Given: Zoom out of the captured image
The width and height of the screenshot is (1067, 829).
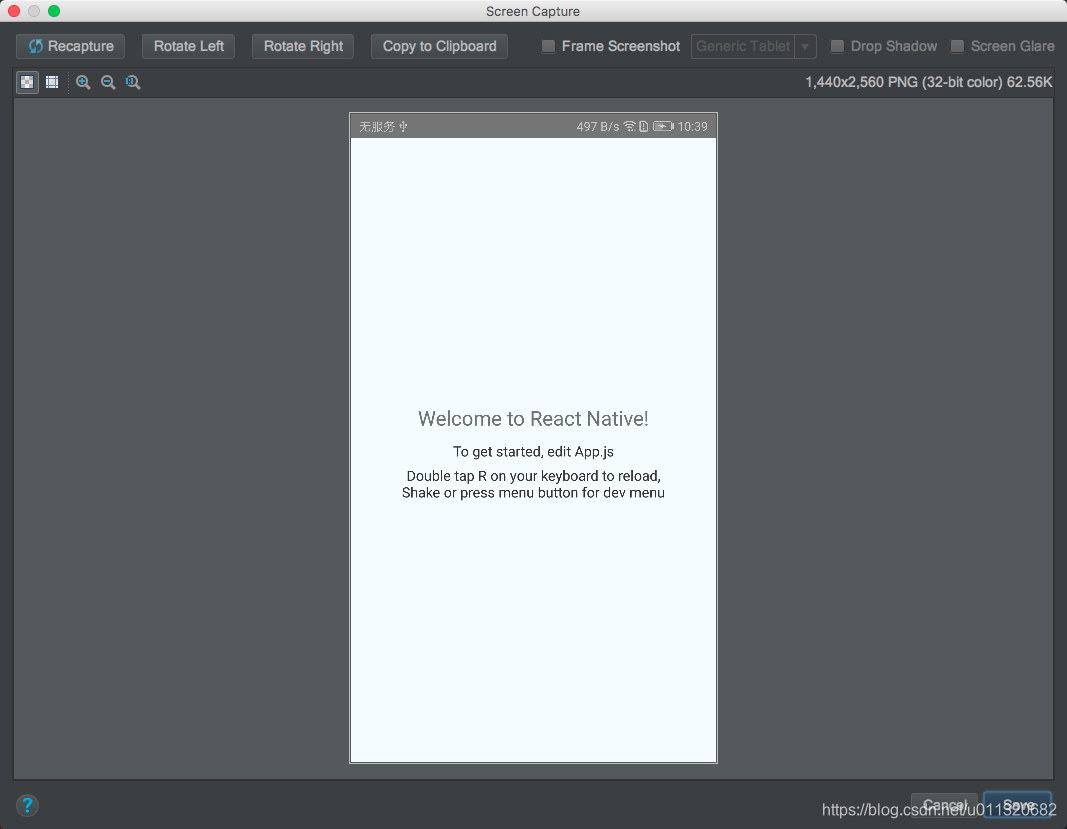Looking at the screenshot, I should (x=108, y=82).
